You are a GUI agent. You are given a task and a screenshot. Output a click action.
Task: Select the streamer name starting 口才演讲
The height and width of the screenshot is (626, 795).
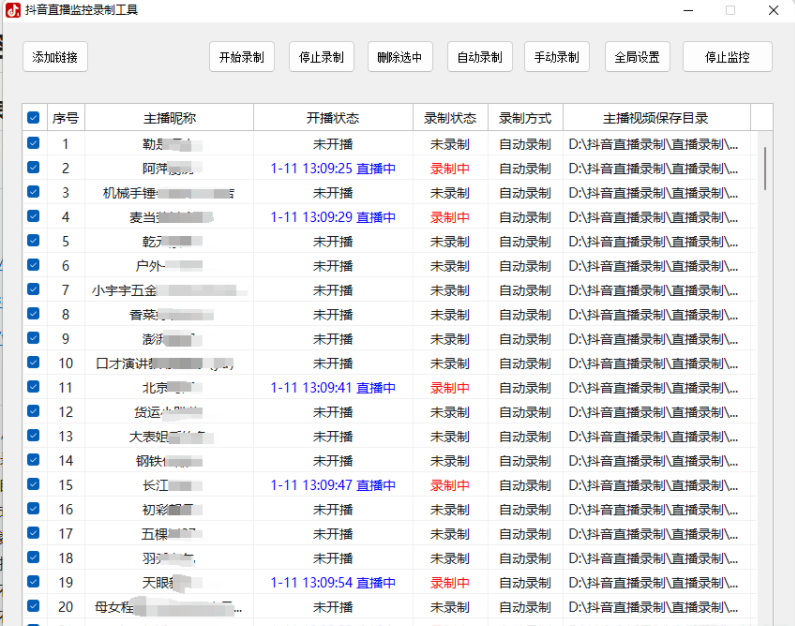tap(165, 363)
